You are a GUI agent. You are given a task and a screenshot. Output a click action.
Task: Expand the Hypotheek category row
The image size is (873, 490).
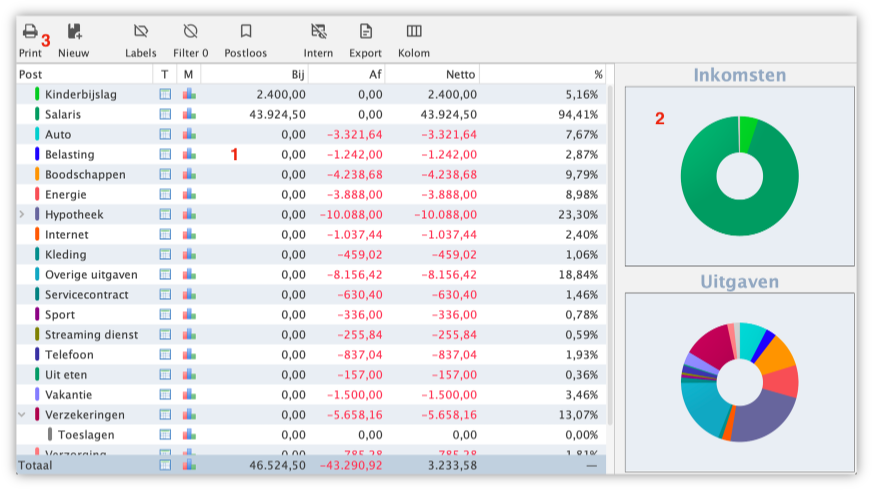(22, 215)
